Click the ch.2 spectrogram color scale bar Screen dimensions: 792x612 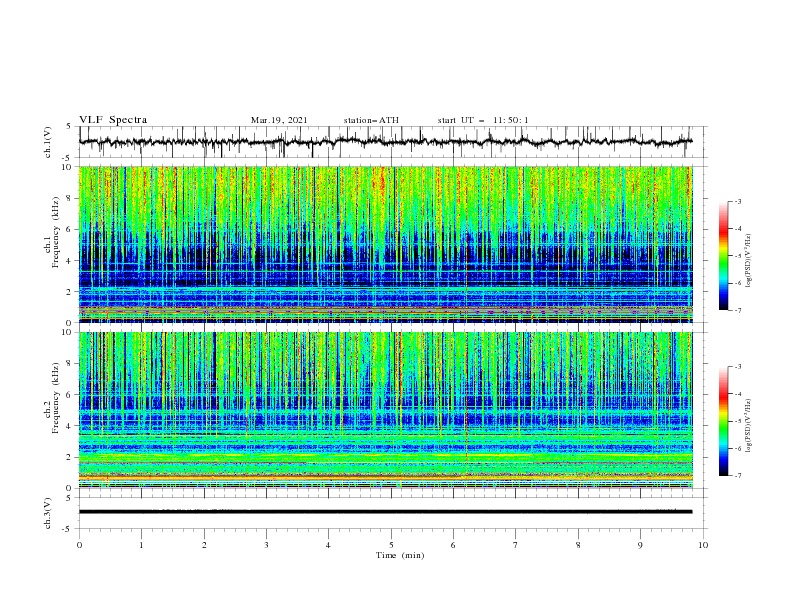click(x=724, y=421)
